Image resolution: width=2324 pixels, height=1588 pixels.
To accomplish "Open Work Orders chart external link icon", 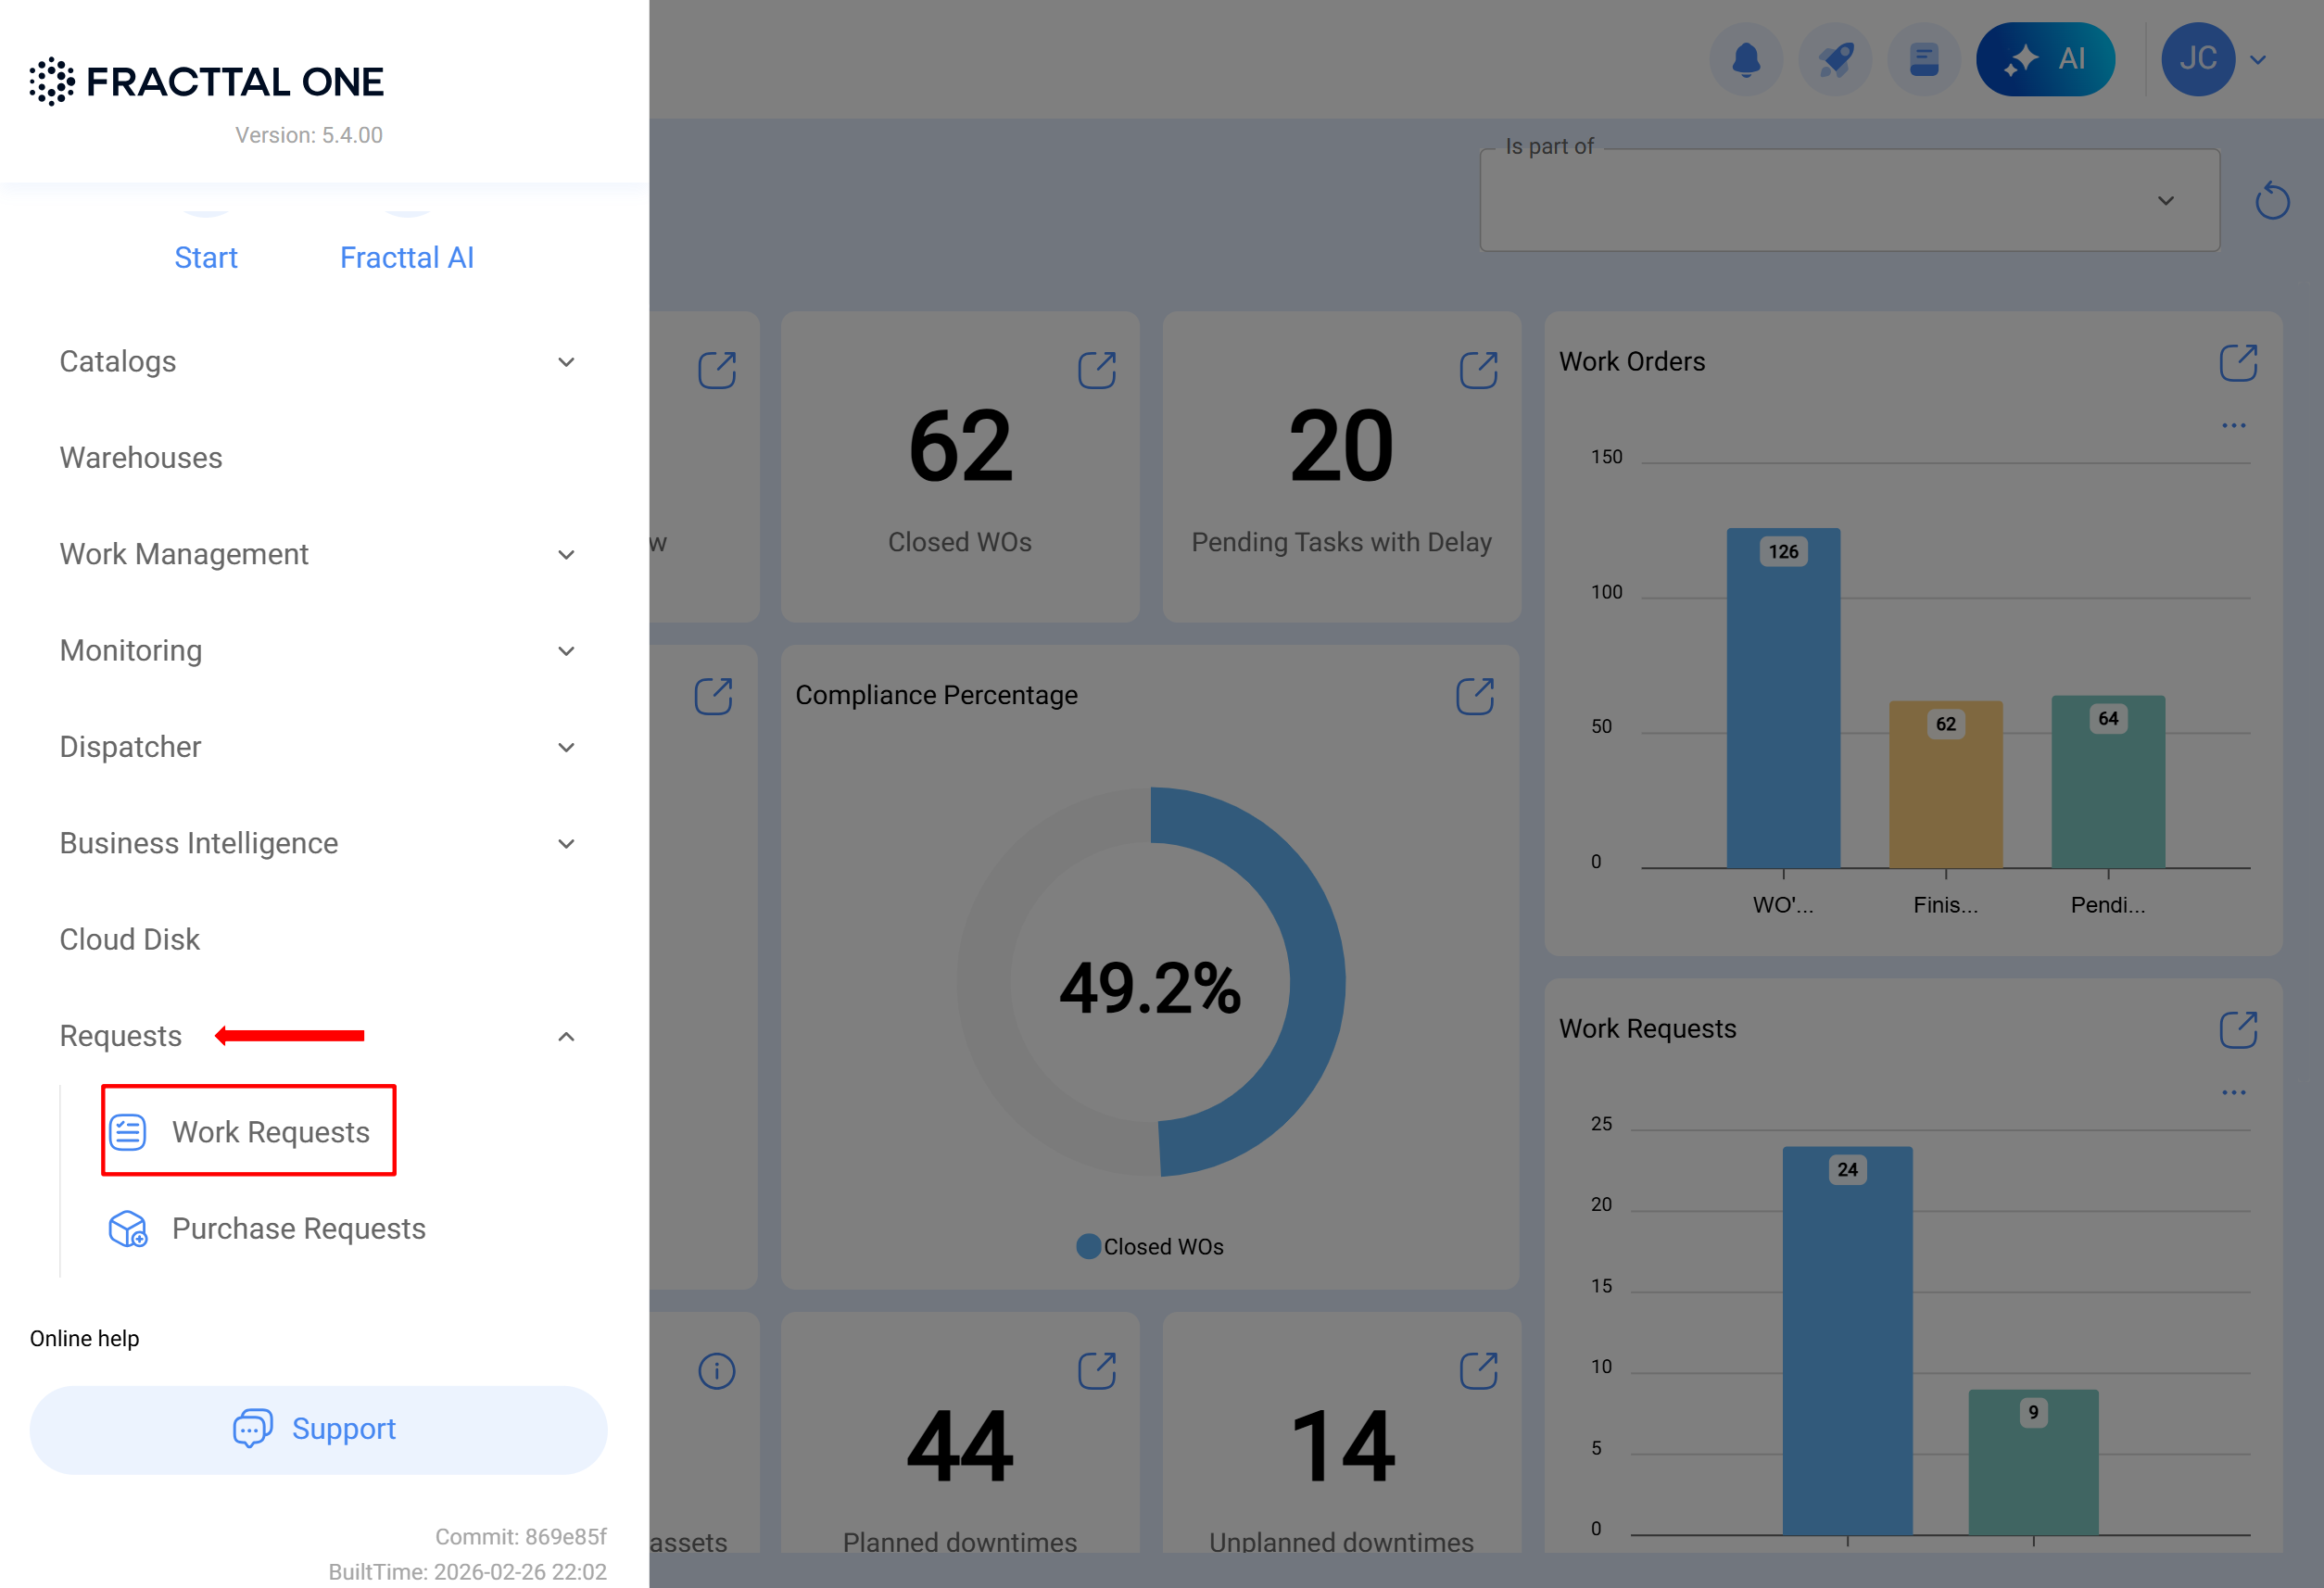I will (x=2237, y=363).
